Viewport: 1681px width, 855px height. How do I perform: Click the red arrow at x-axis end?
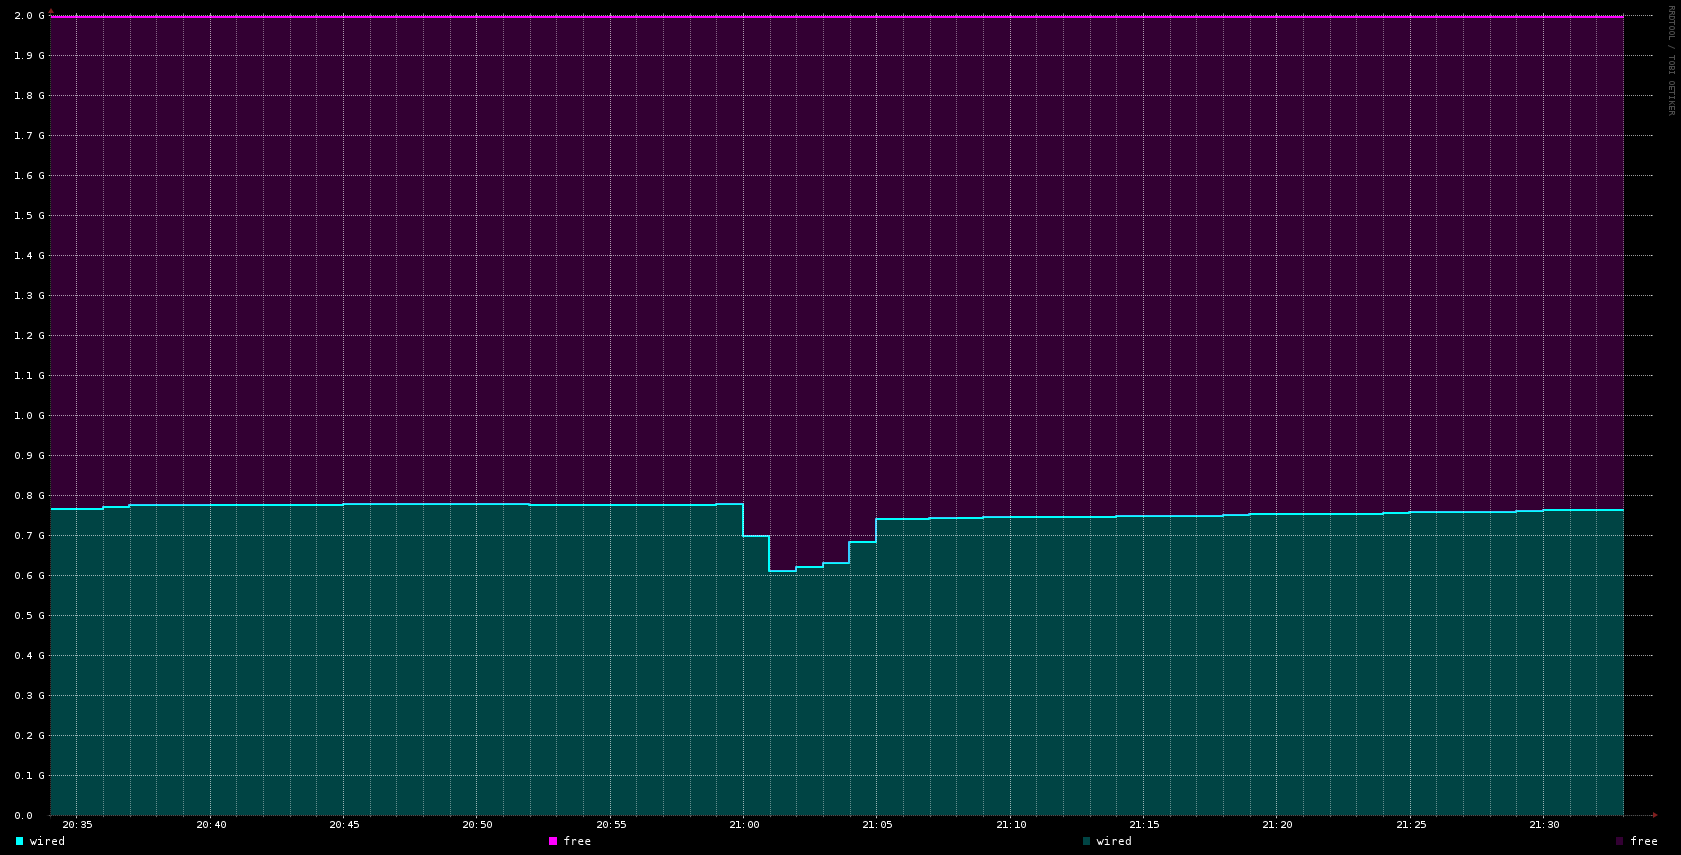(x=1655, y=815)
